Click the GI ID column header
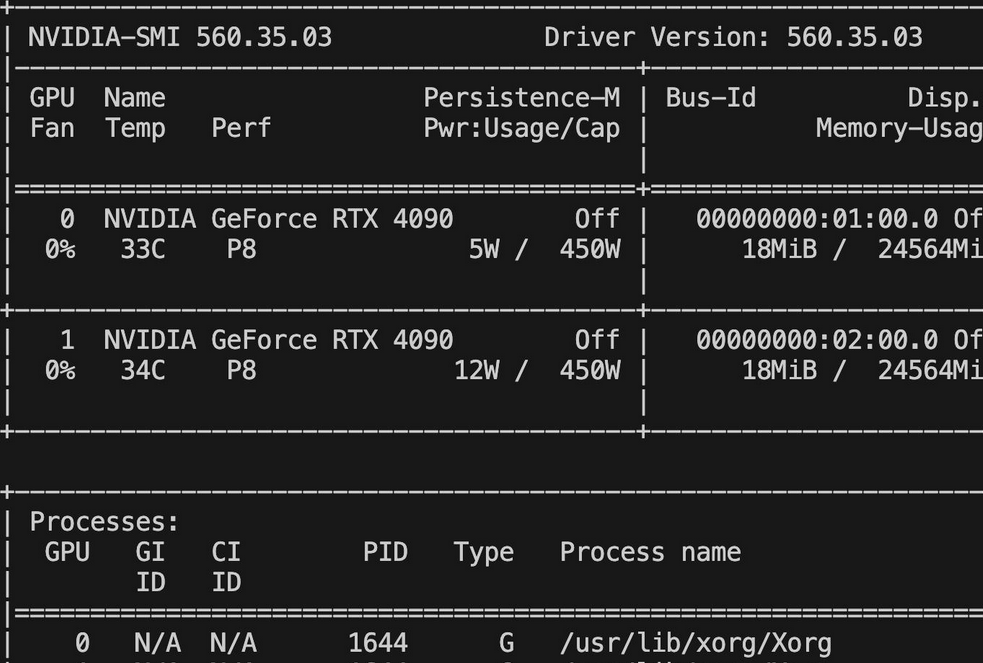Image resolution: width=983 pixels, height=663 pixels. point(150,567)
